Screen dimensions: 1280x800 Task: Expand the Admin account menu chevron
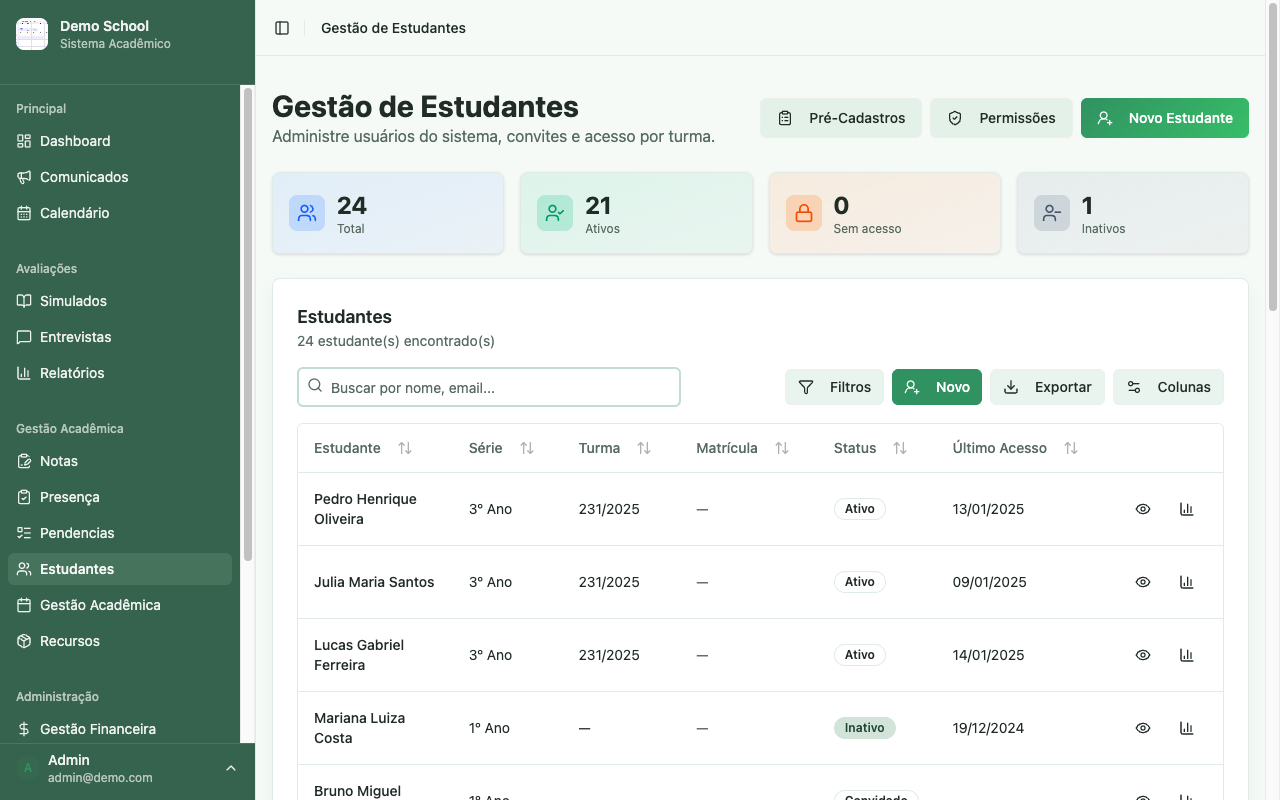click(231, 768)
